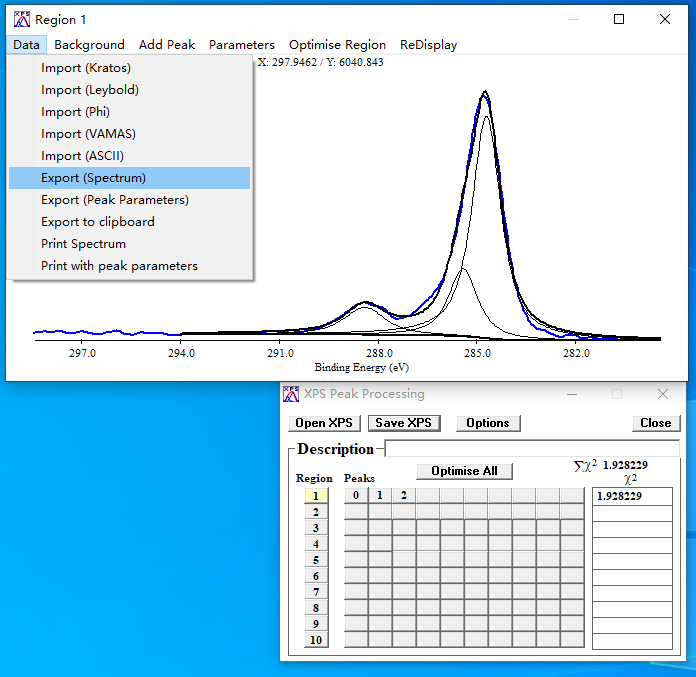Close XPS Peak Processing with the X
This screenshot has width=696, height=677.
663,394
